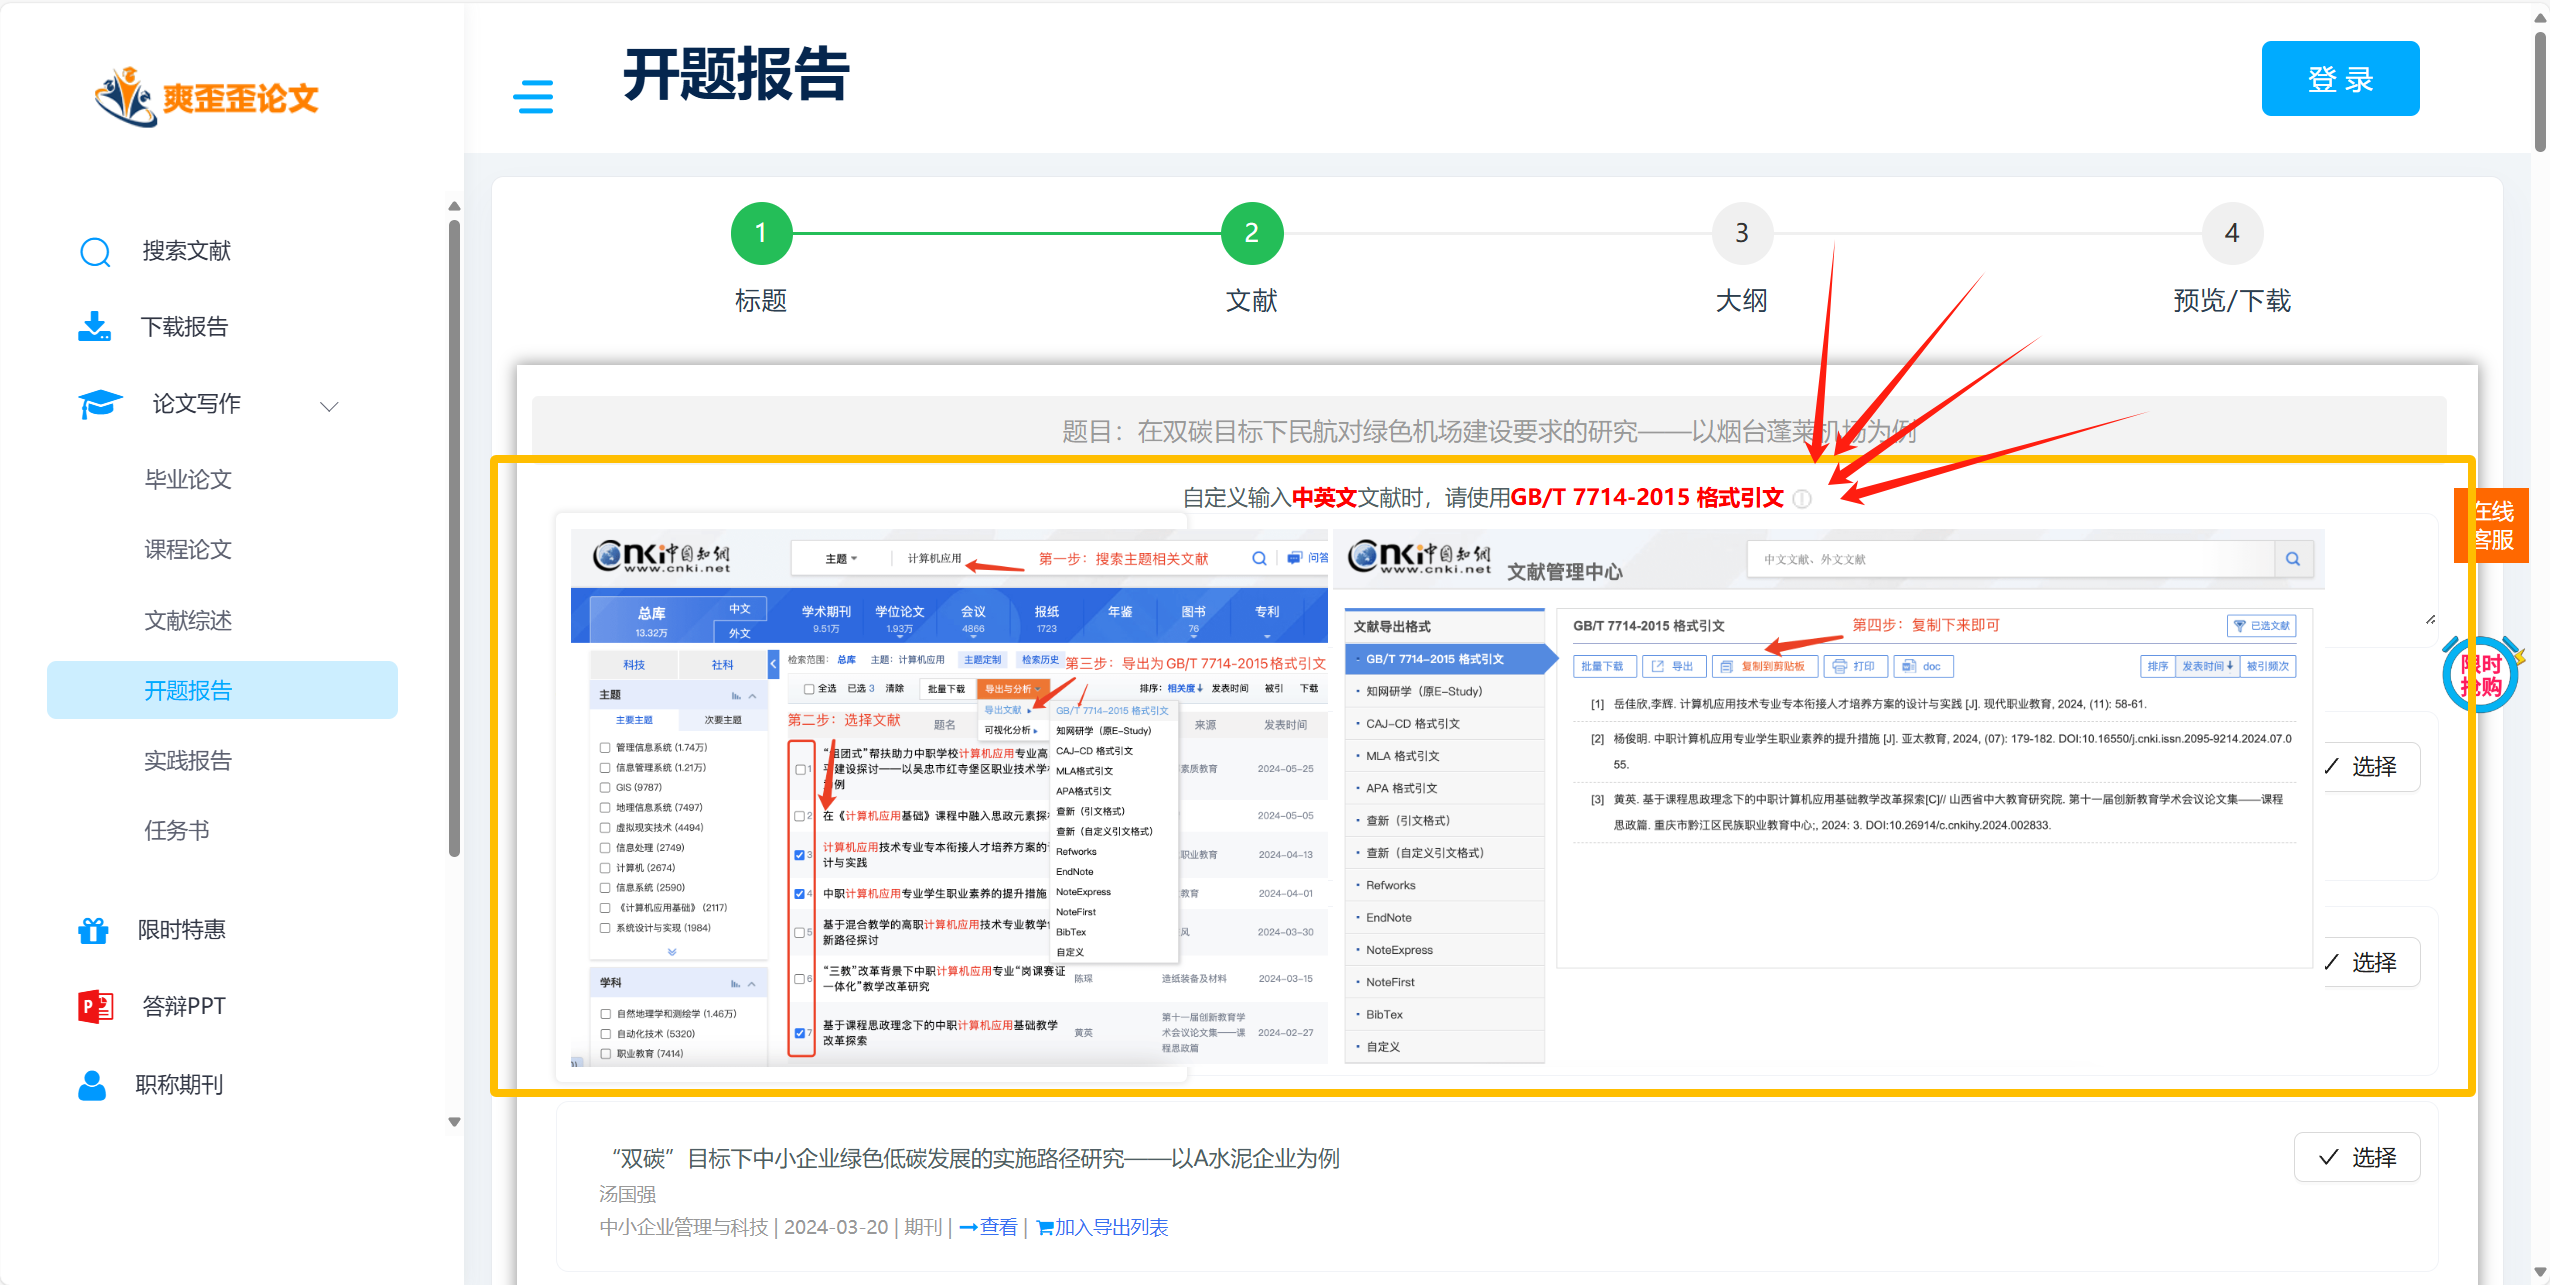Open 在线客服 orange floating badge

click(2492, 526)
